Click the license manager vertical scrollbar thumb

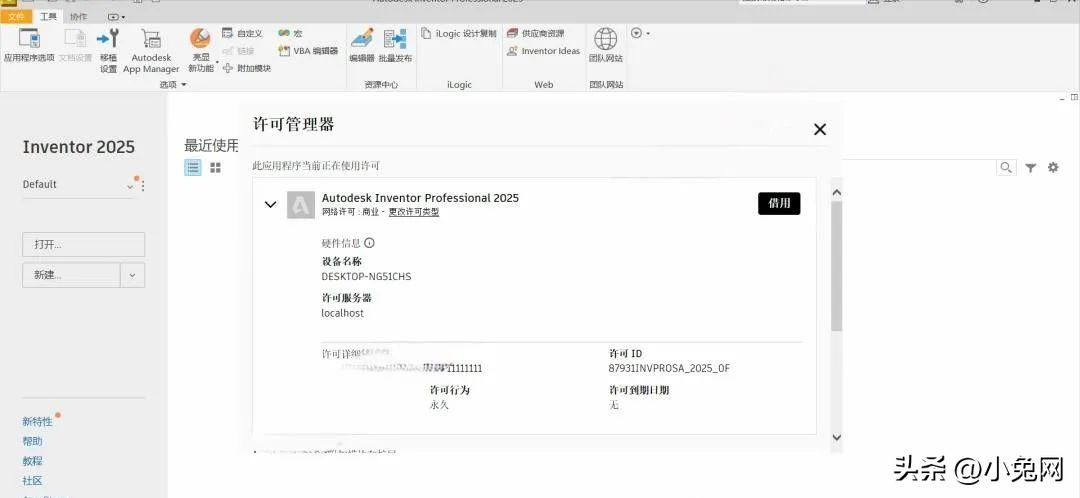click(837, 266)
